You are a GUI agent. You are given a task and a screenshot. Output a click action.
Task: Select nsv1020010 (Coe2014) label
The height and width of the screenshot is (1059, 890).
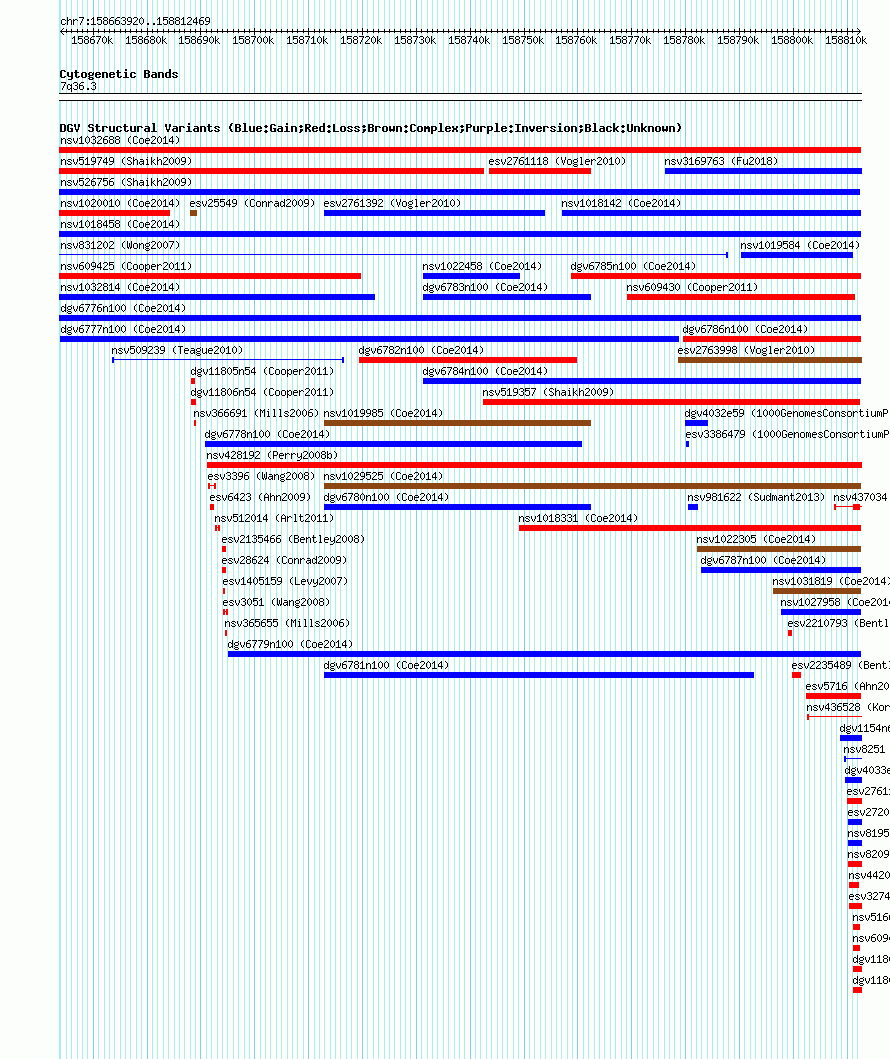click(x=120, y=203)
